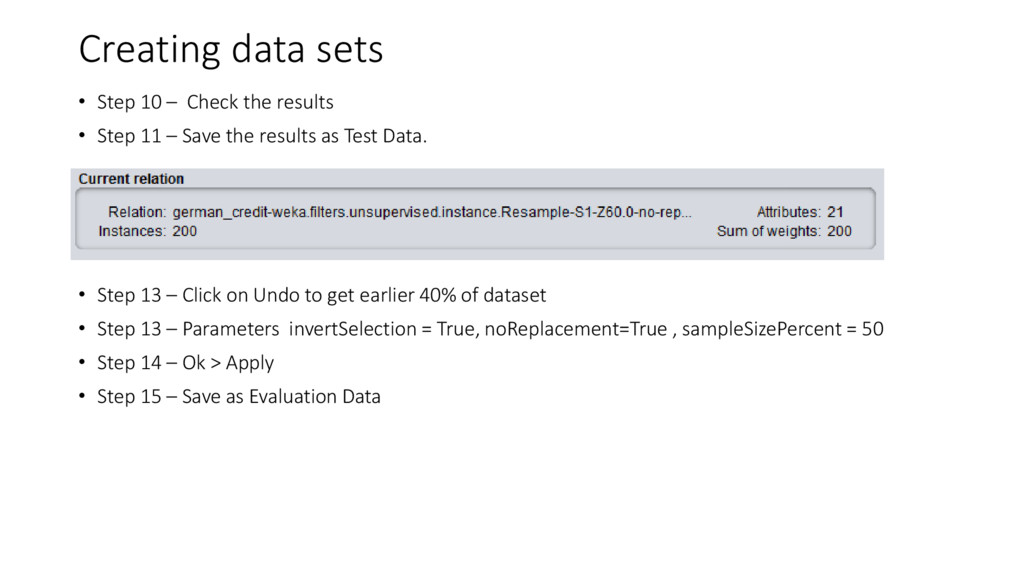
Task: Select the 'Step 10 – Check the results' bullet
Action: 215,102
